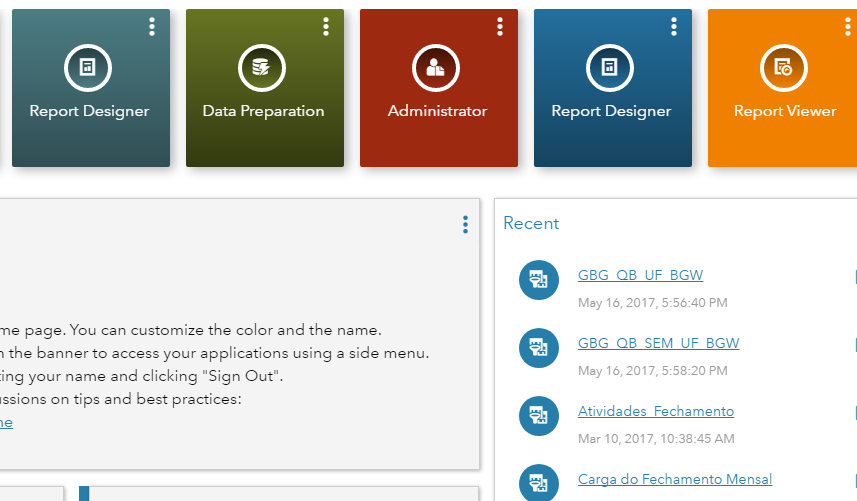Open the welcome panel's blue three-dot menu
This screenshot has height=501, width=857.
[x=465, y=225]
